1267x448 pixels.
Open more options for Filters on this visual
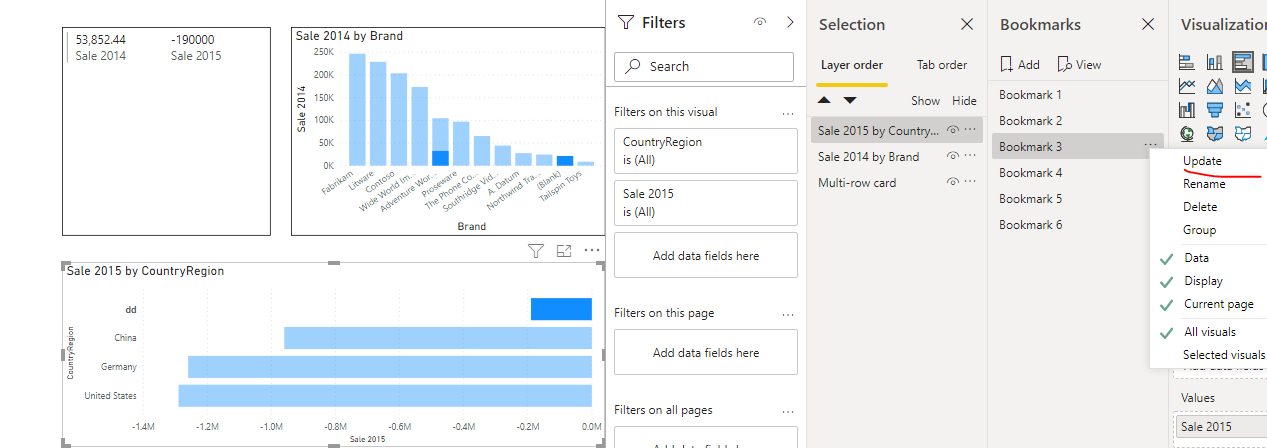click(788, 113)
